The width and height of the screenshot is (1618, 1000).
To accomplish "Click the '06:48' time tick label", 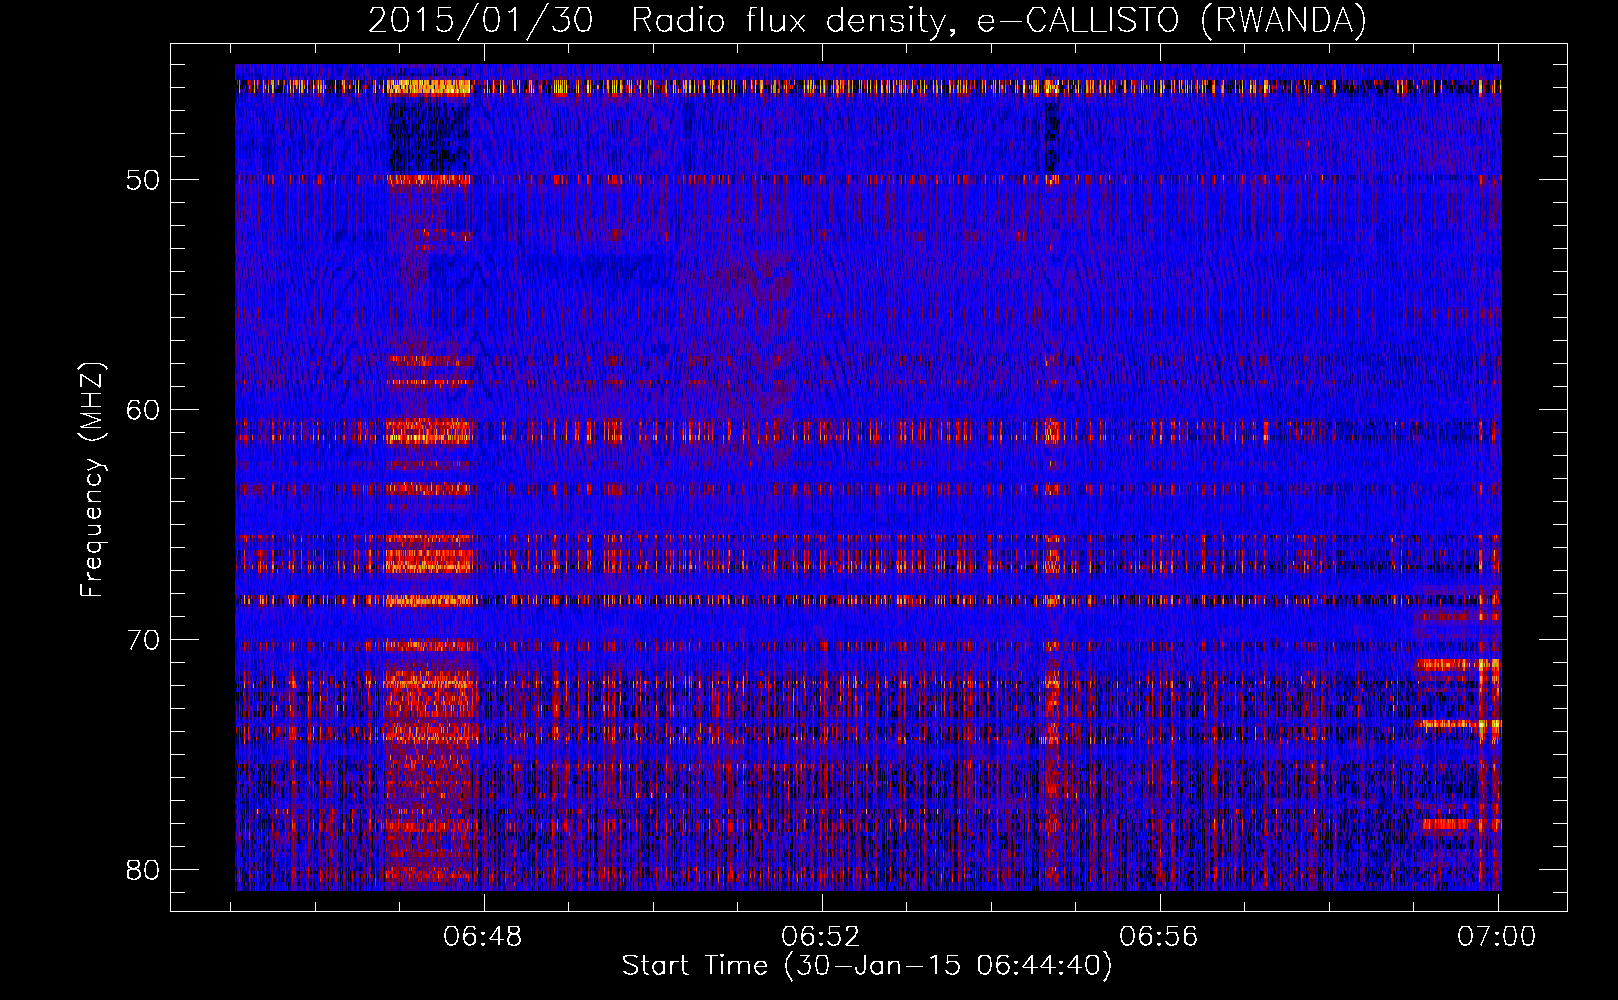I will coord(484,937).
